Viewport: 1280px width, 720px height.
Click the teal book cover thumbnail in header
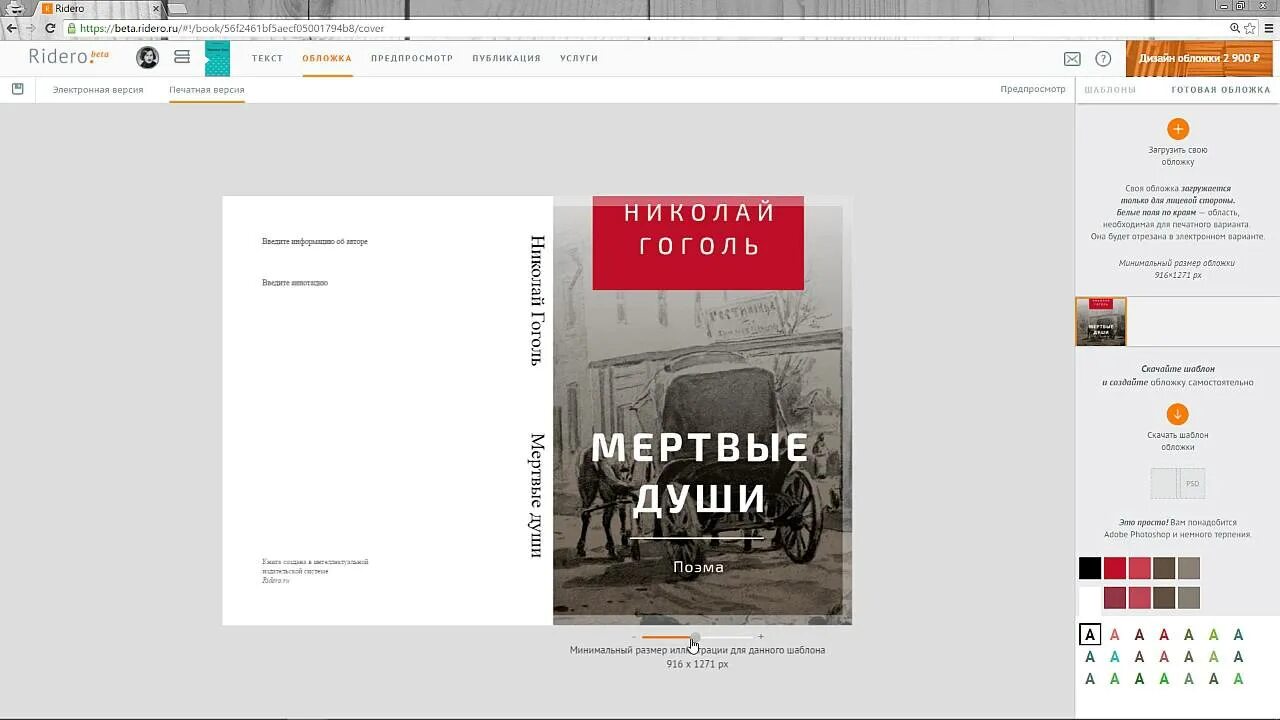point(217,59)
